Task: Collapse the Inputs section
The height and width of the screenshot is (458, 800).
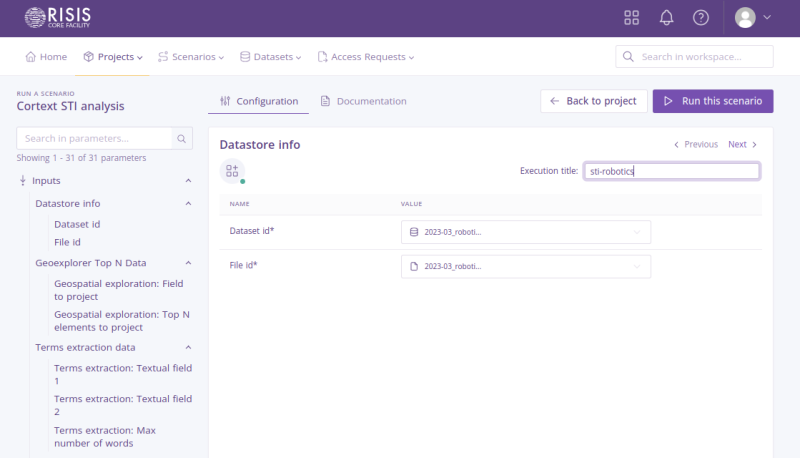Action: tap(188, 181)
